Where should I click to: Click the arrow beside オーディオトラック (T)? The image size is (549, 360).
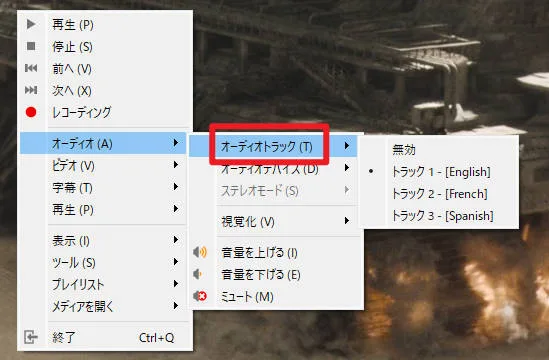click(x=347, y=145)
